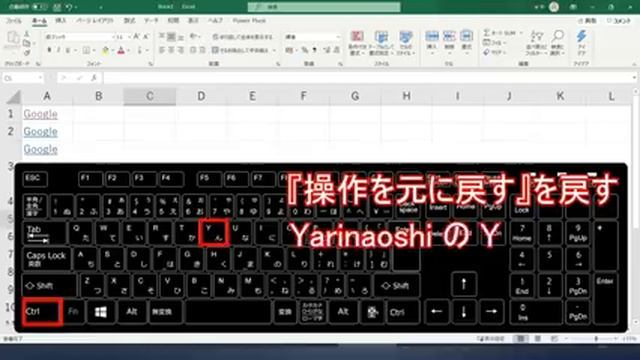Open the File tab
640x360 pixels.
[x=13, y=20]
